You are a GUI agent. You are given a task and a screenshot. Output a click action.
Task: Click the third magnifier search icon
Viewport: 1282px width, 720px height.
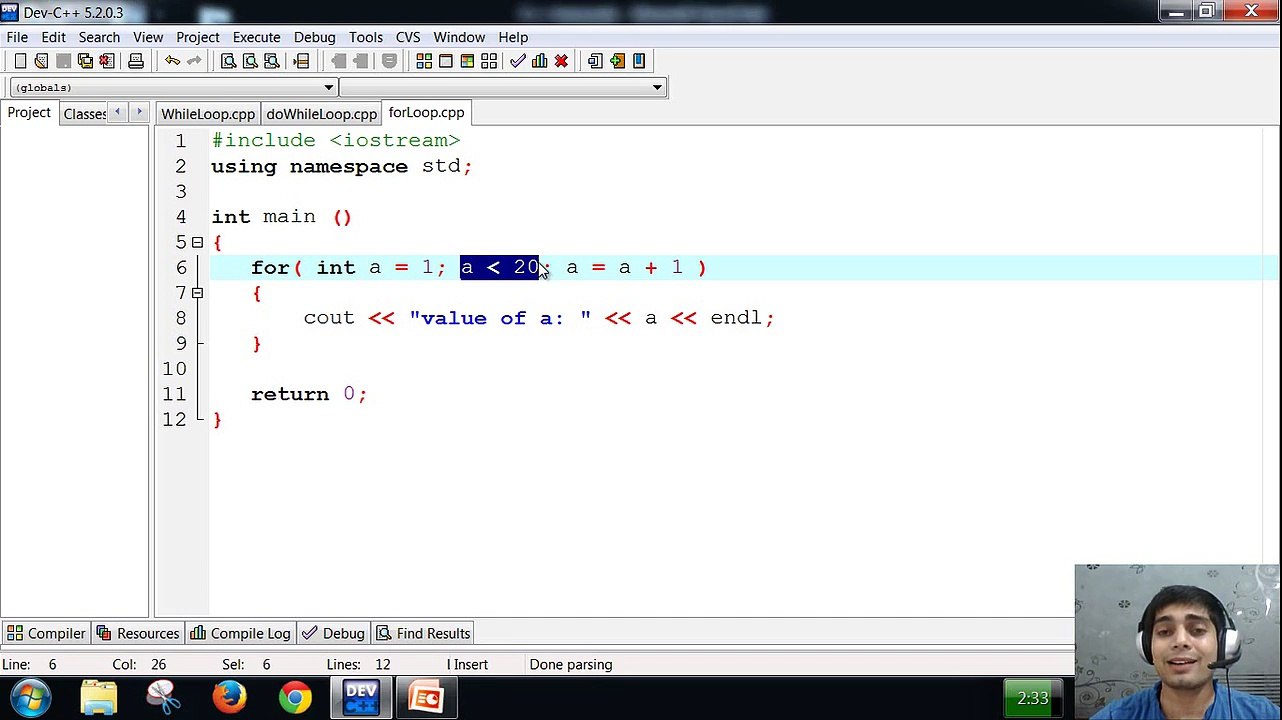coord(271,61)
